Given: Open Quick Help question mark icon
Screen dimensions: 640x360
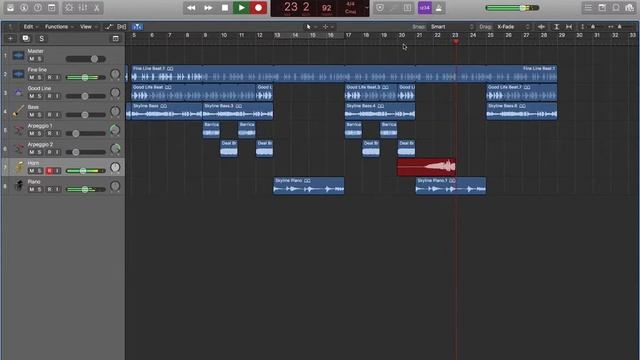Looking at the screenshot, I should coord(38,8).
